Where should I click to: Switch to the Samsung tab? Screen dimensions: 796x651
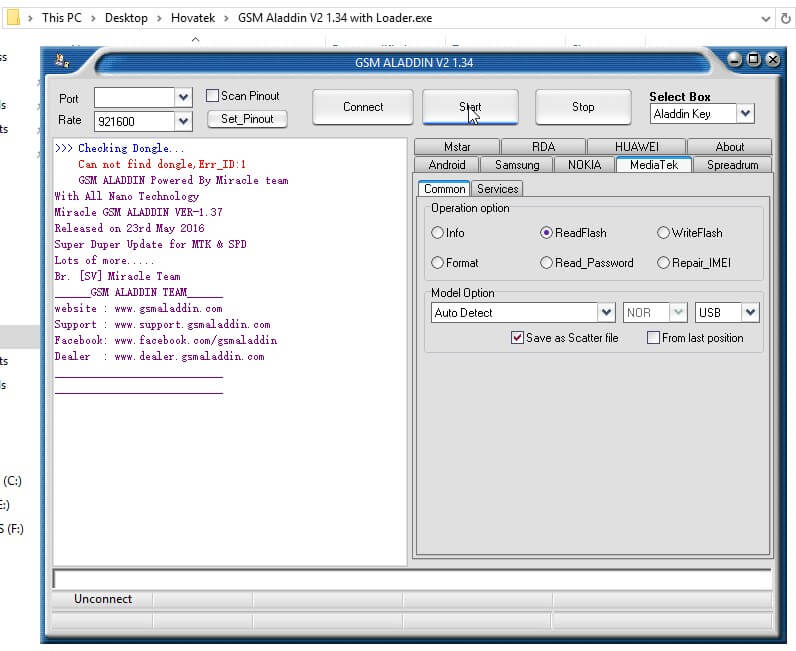point(517,165)
